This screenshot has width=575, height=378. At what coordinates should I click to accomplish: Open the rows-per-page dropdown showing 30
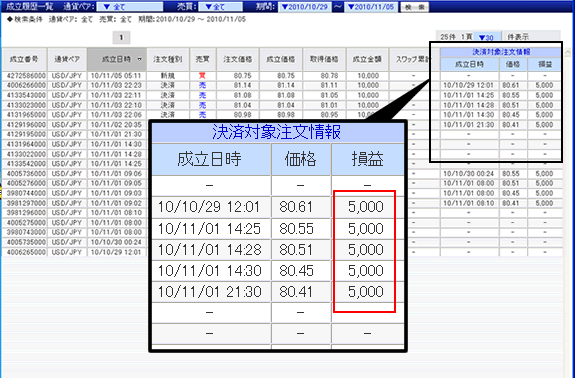(487, 37)
